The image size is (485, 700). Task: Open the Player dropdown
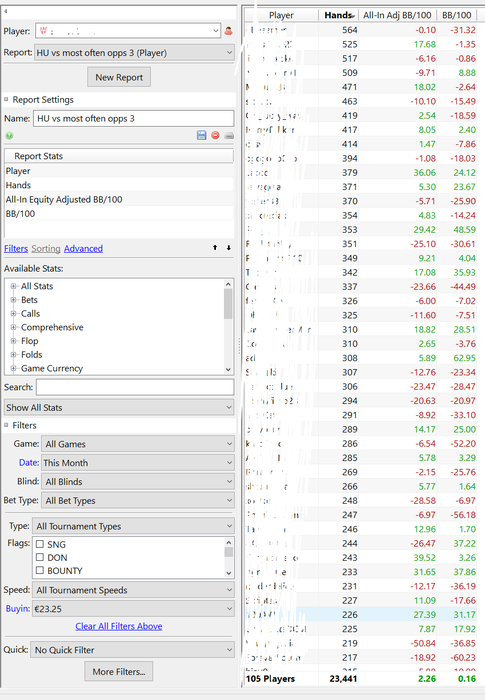[128, 31]
